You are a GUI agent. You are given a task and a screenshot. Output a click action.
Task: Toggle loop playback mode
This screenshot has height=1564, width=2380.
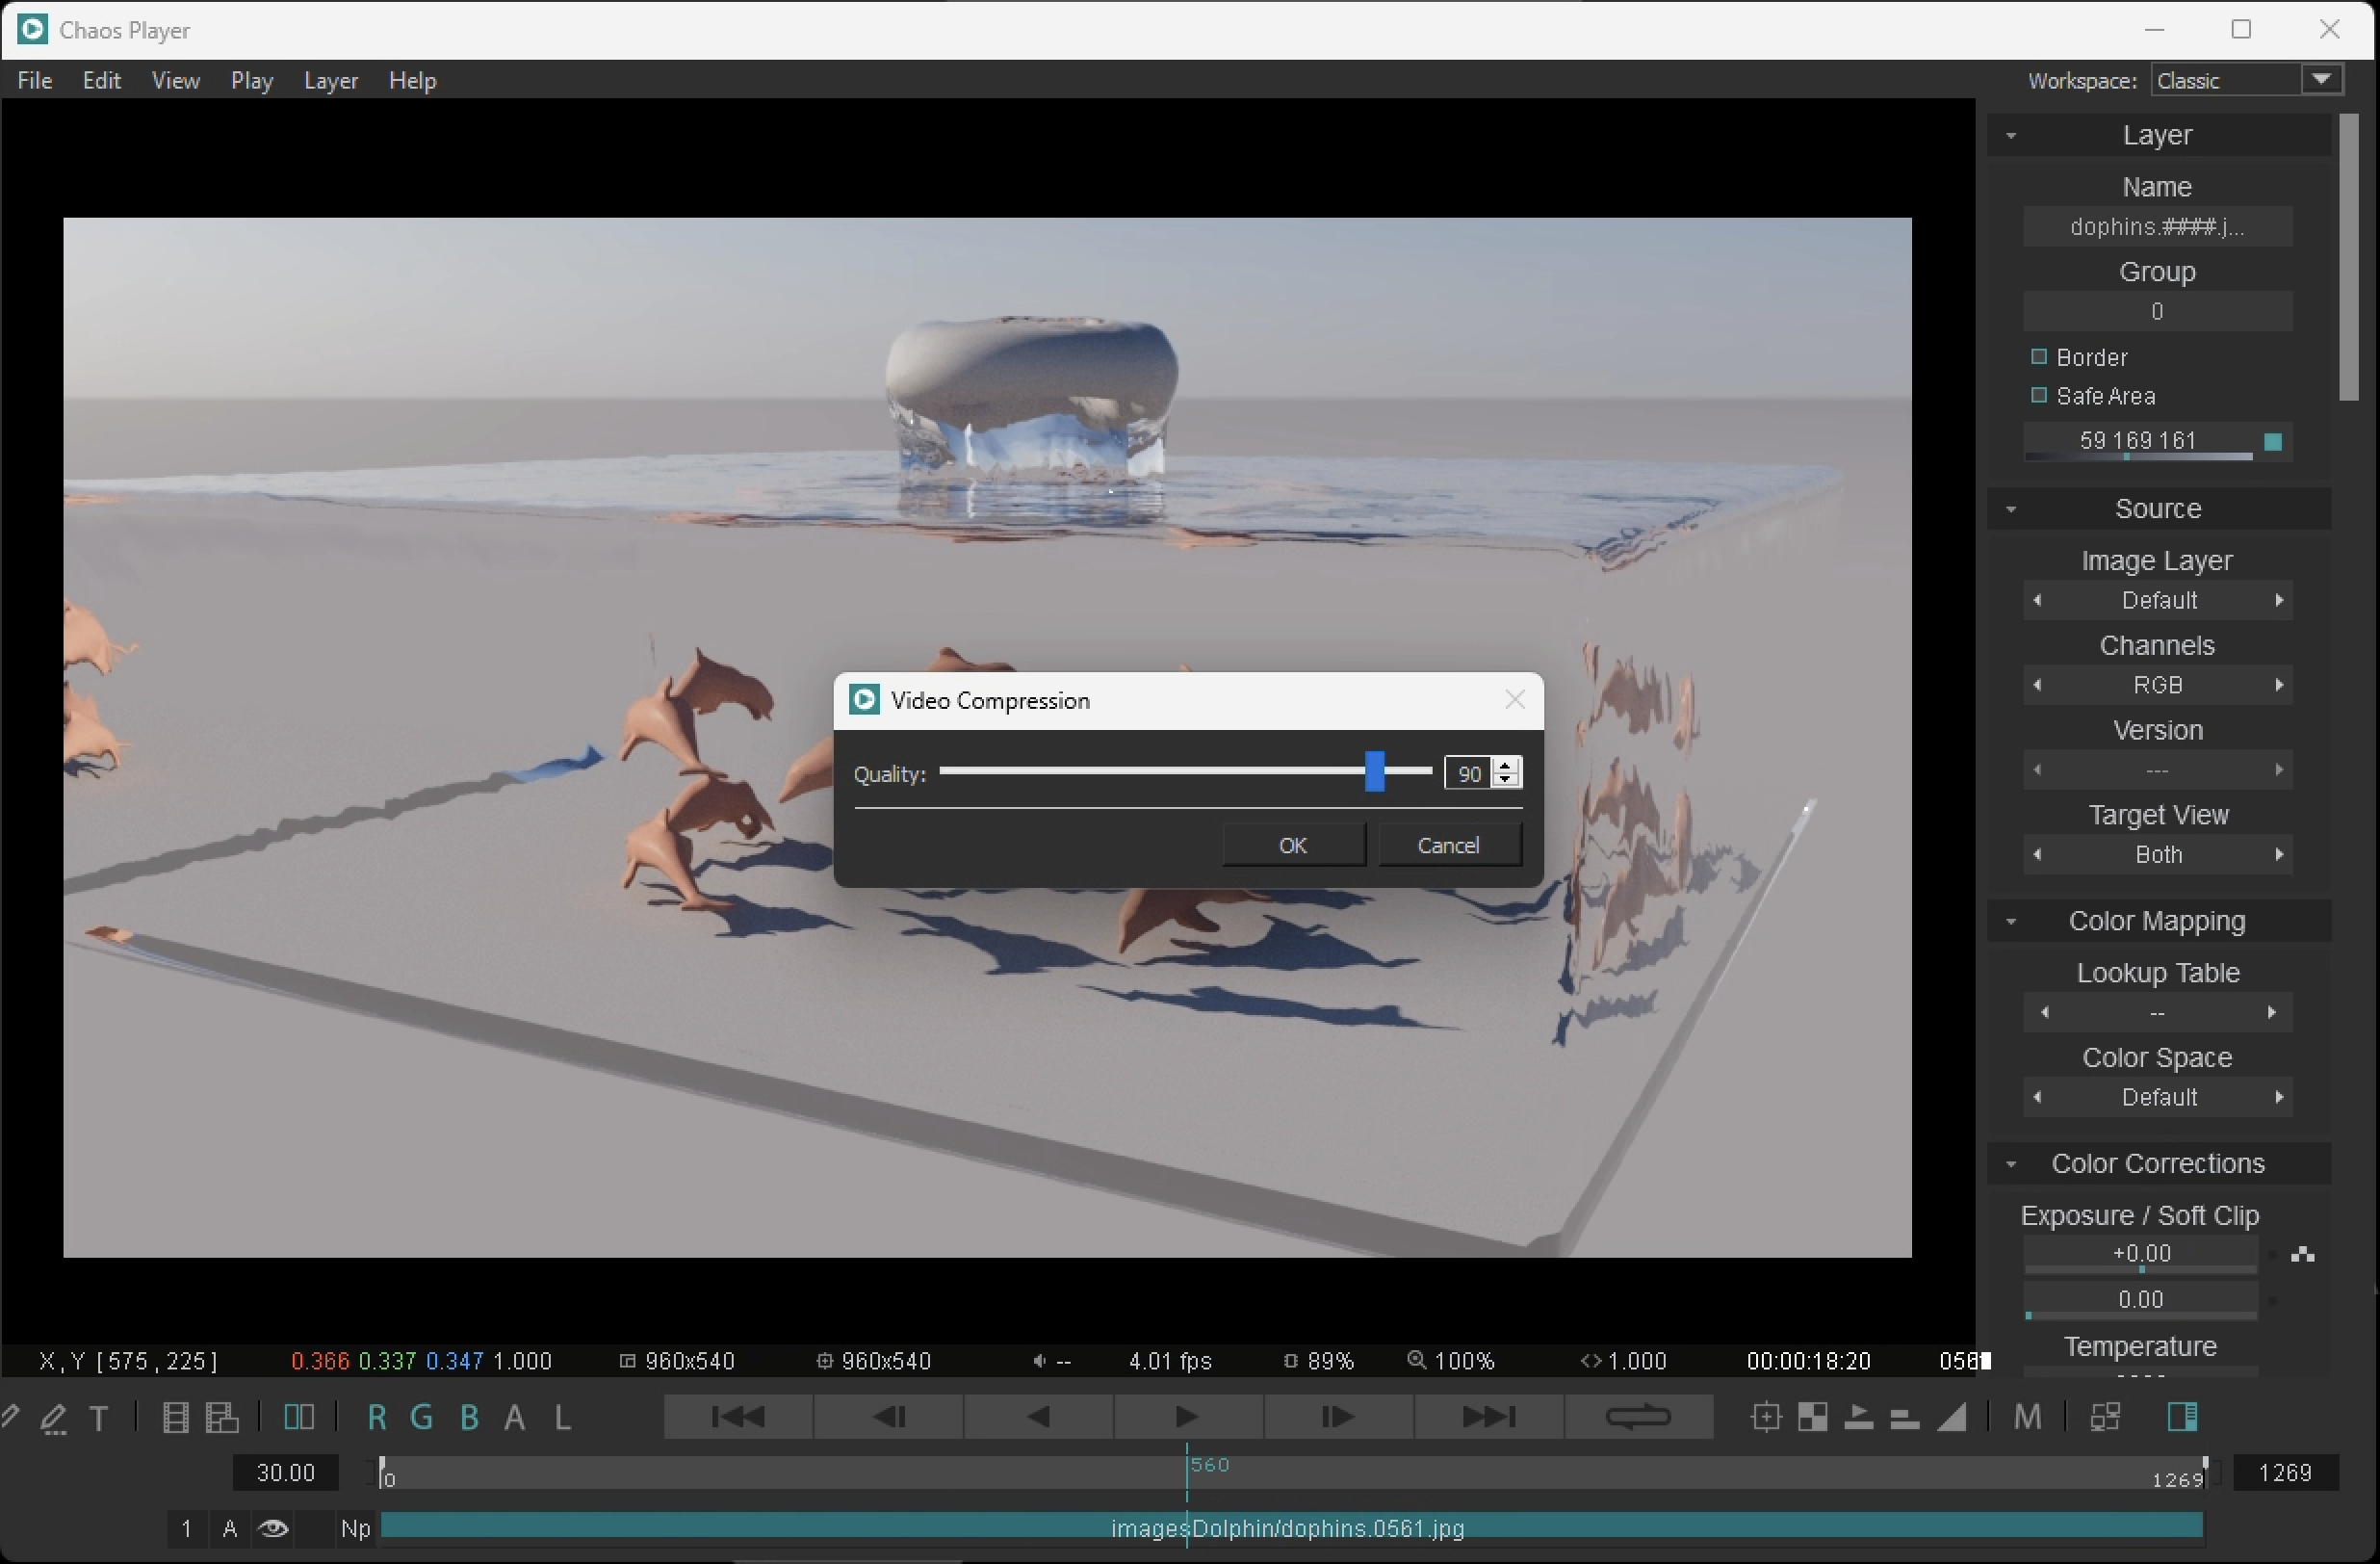[x=1637, y=1418]
